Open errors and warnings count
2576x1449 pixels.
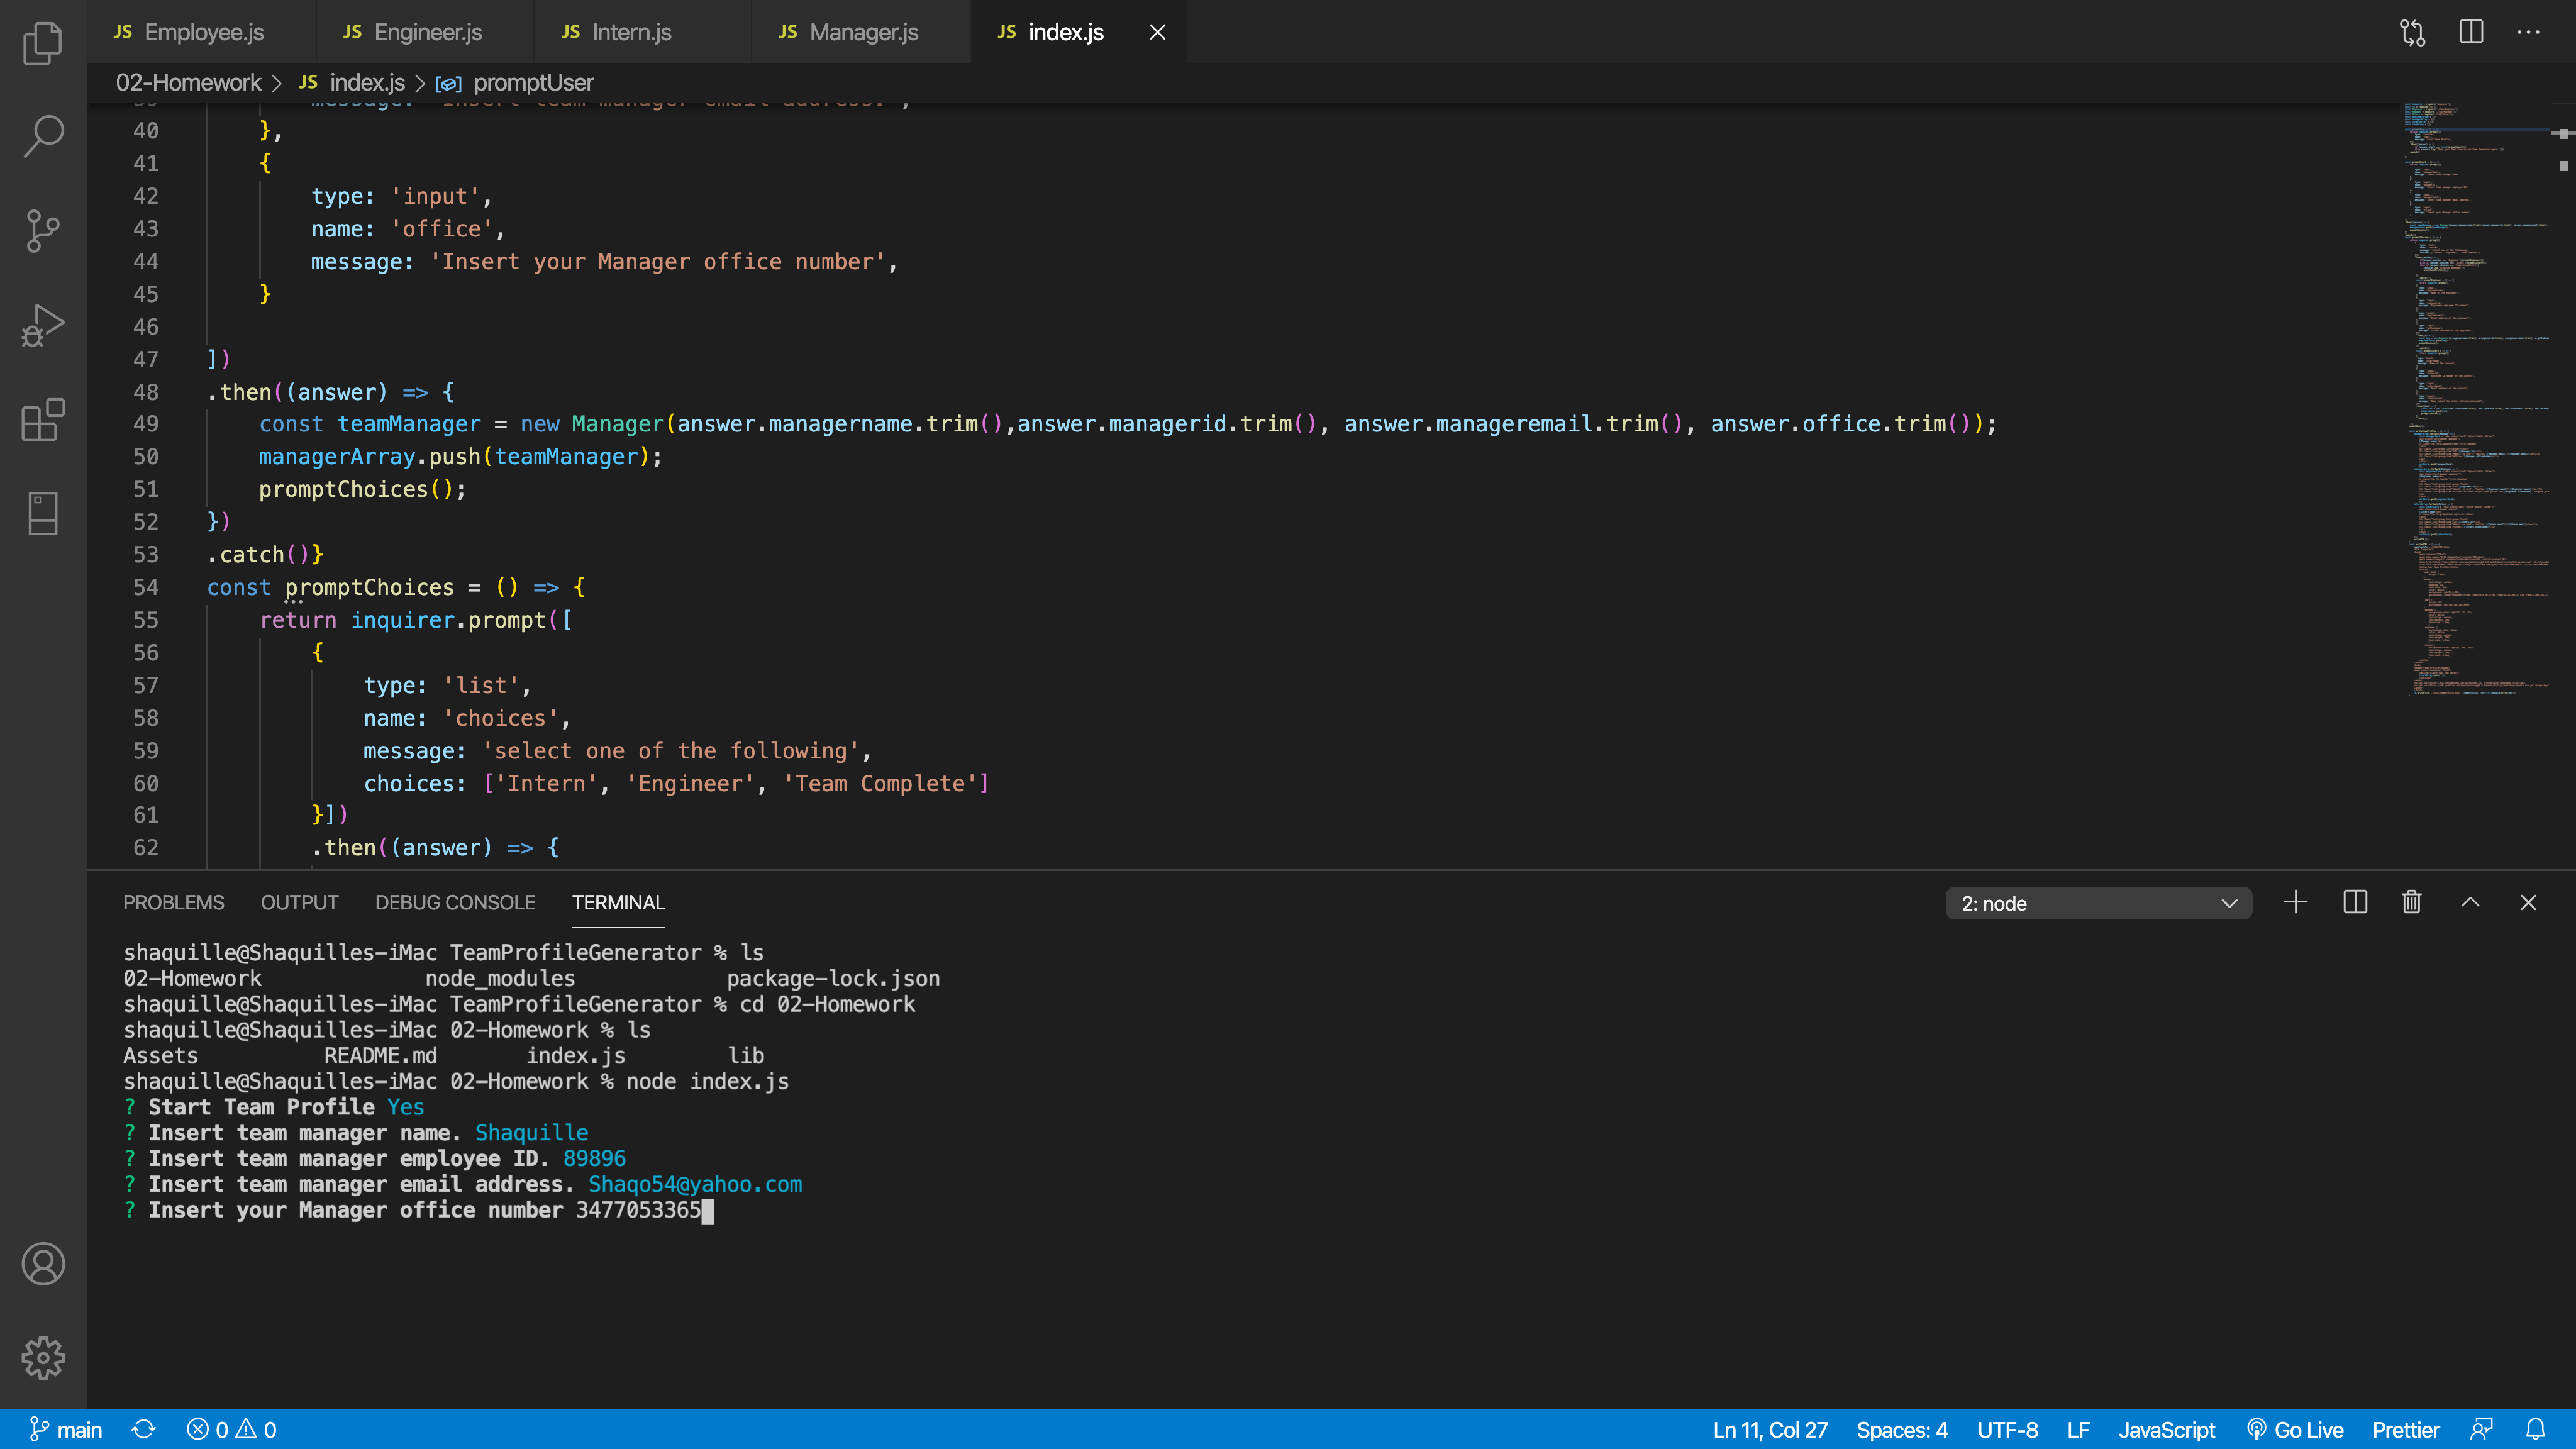(x=231, y=1429)
